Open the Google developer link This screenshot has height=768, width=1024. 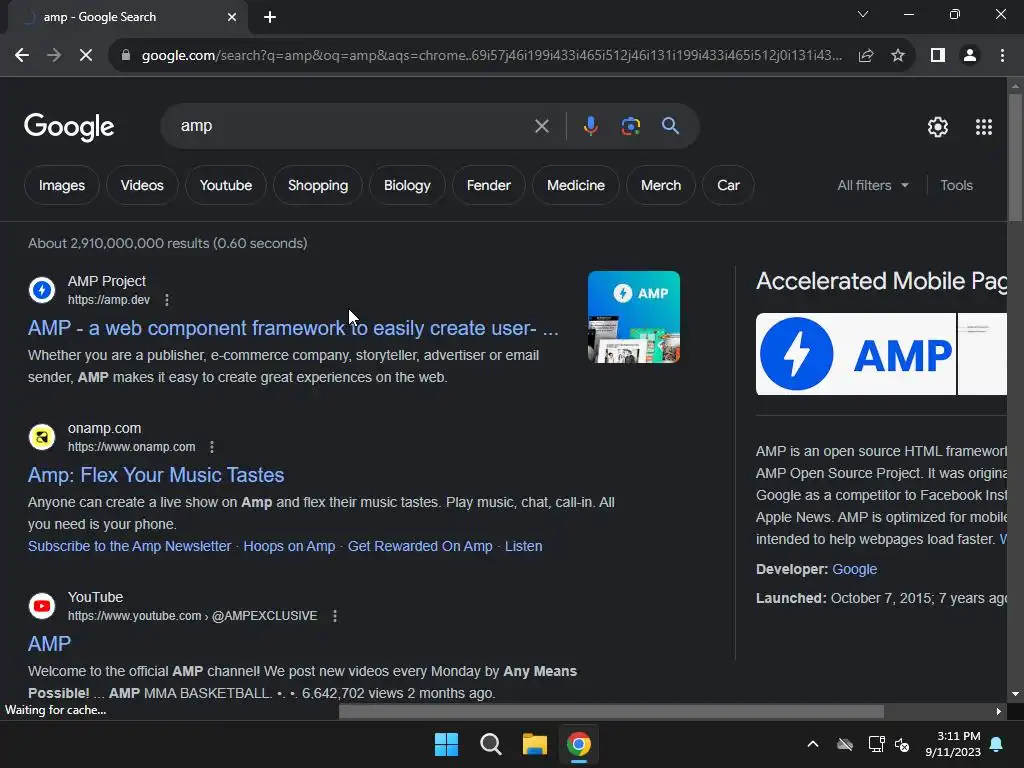pos(854,569)
